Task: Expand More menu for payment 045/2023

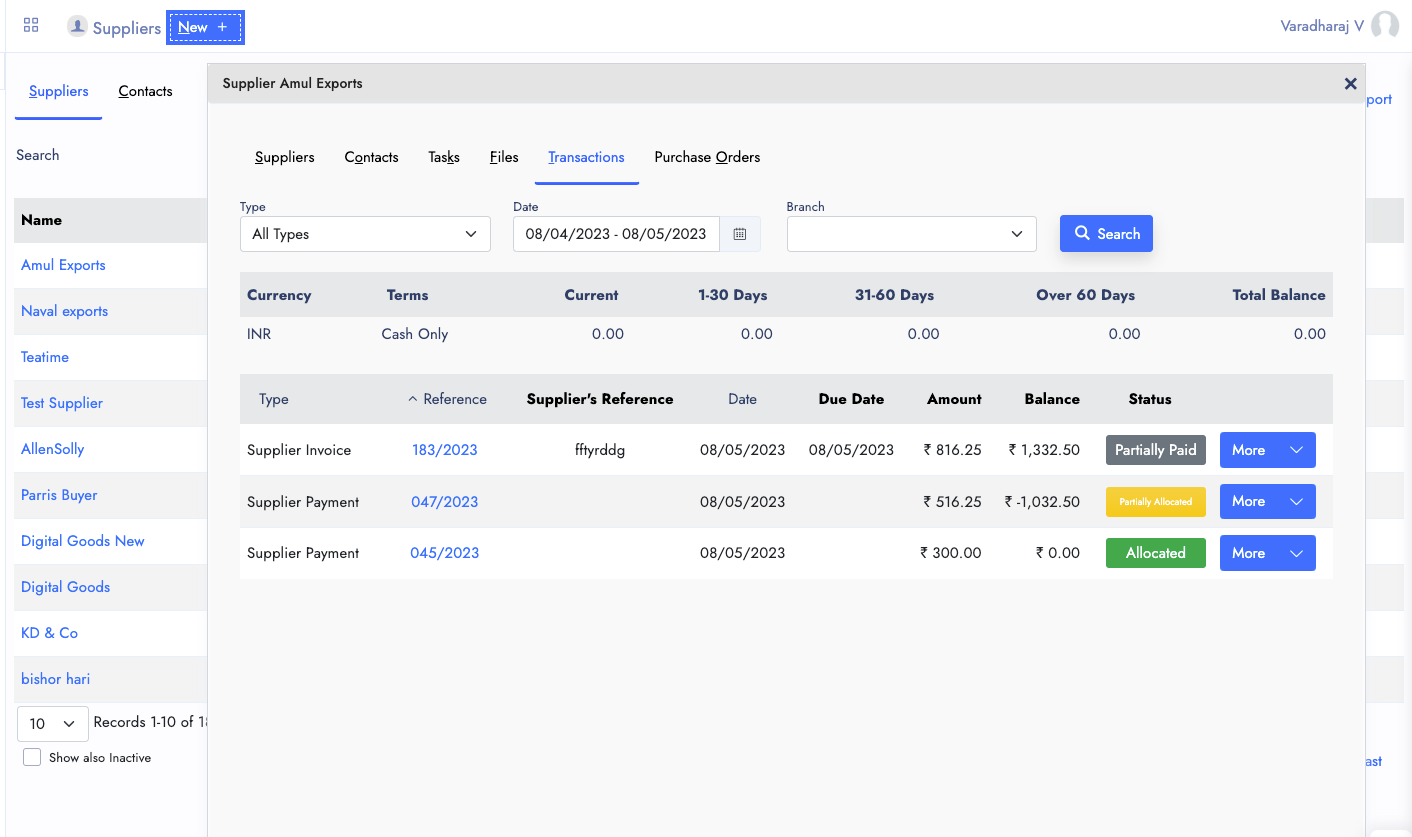Action: click(x=1267, y=553)
